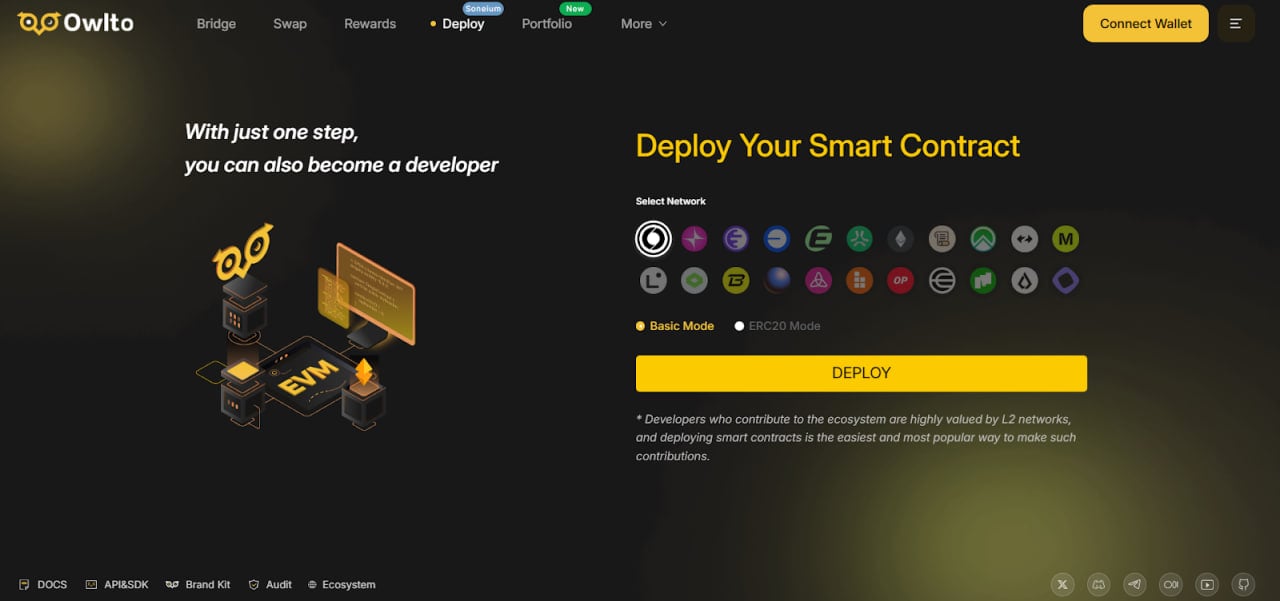Choose Basic Mode radio option
1280x601 pixels.
point(675,326)
